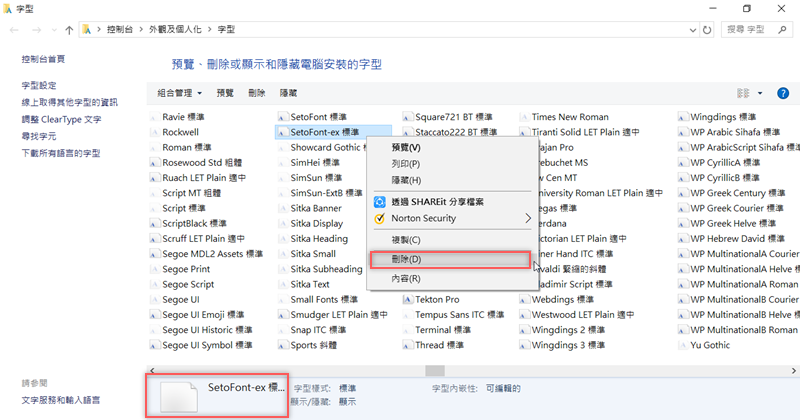The height and width of the screenshot is (420, 800).
Task: Open 下載所有語言的字型 link
Action: 61,153
